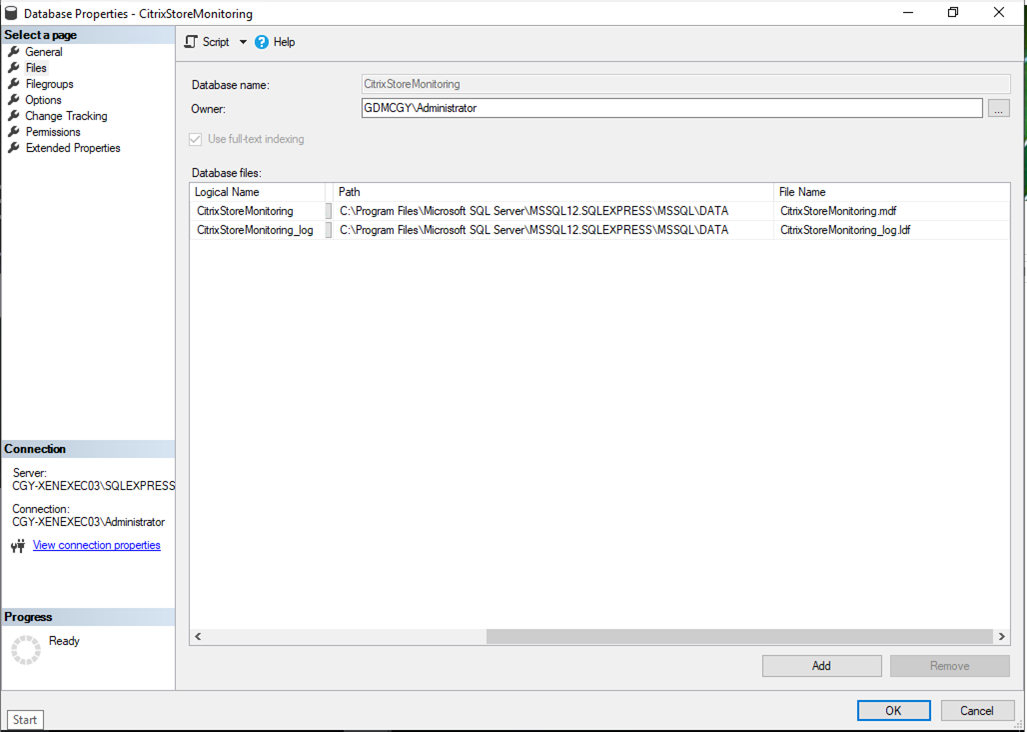The width and height of the screenshot is (1027, 732).
Task: Click the Server label in Connection panel
Action: 29,473
